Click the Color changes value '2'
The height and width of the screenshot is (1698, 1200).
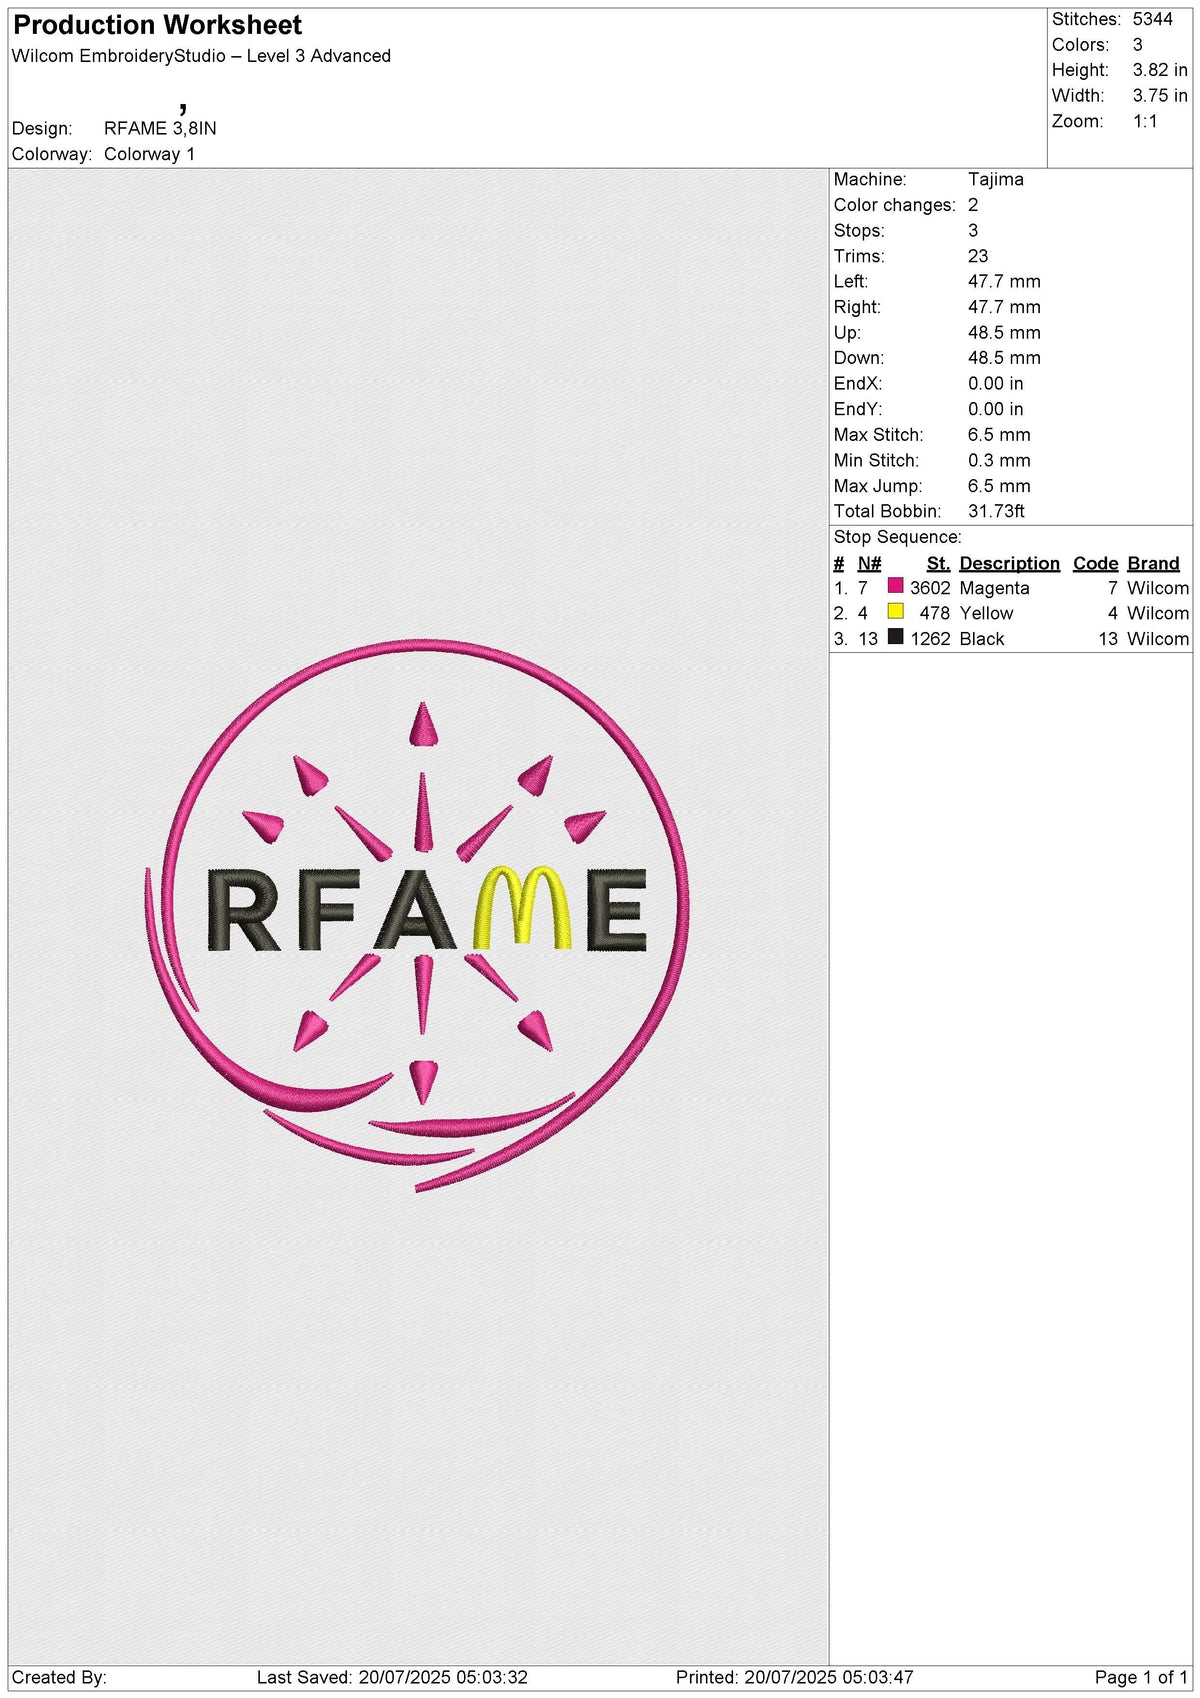coord(973,205)
